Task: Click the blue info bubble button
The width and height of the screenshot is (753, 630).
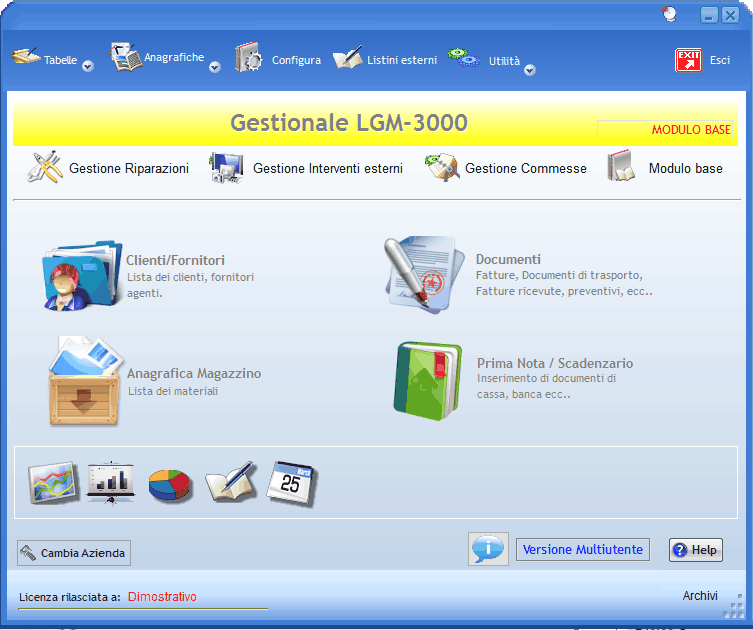Action: [x=488, y=549]
